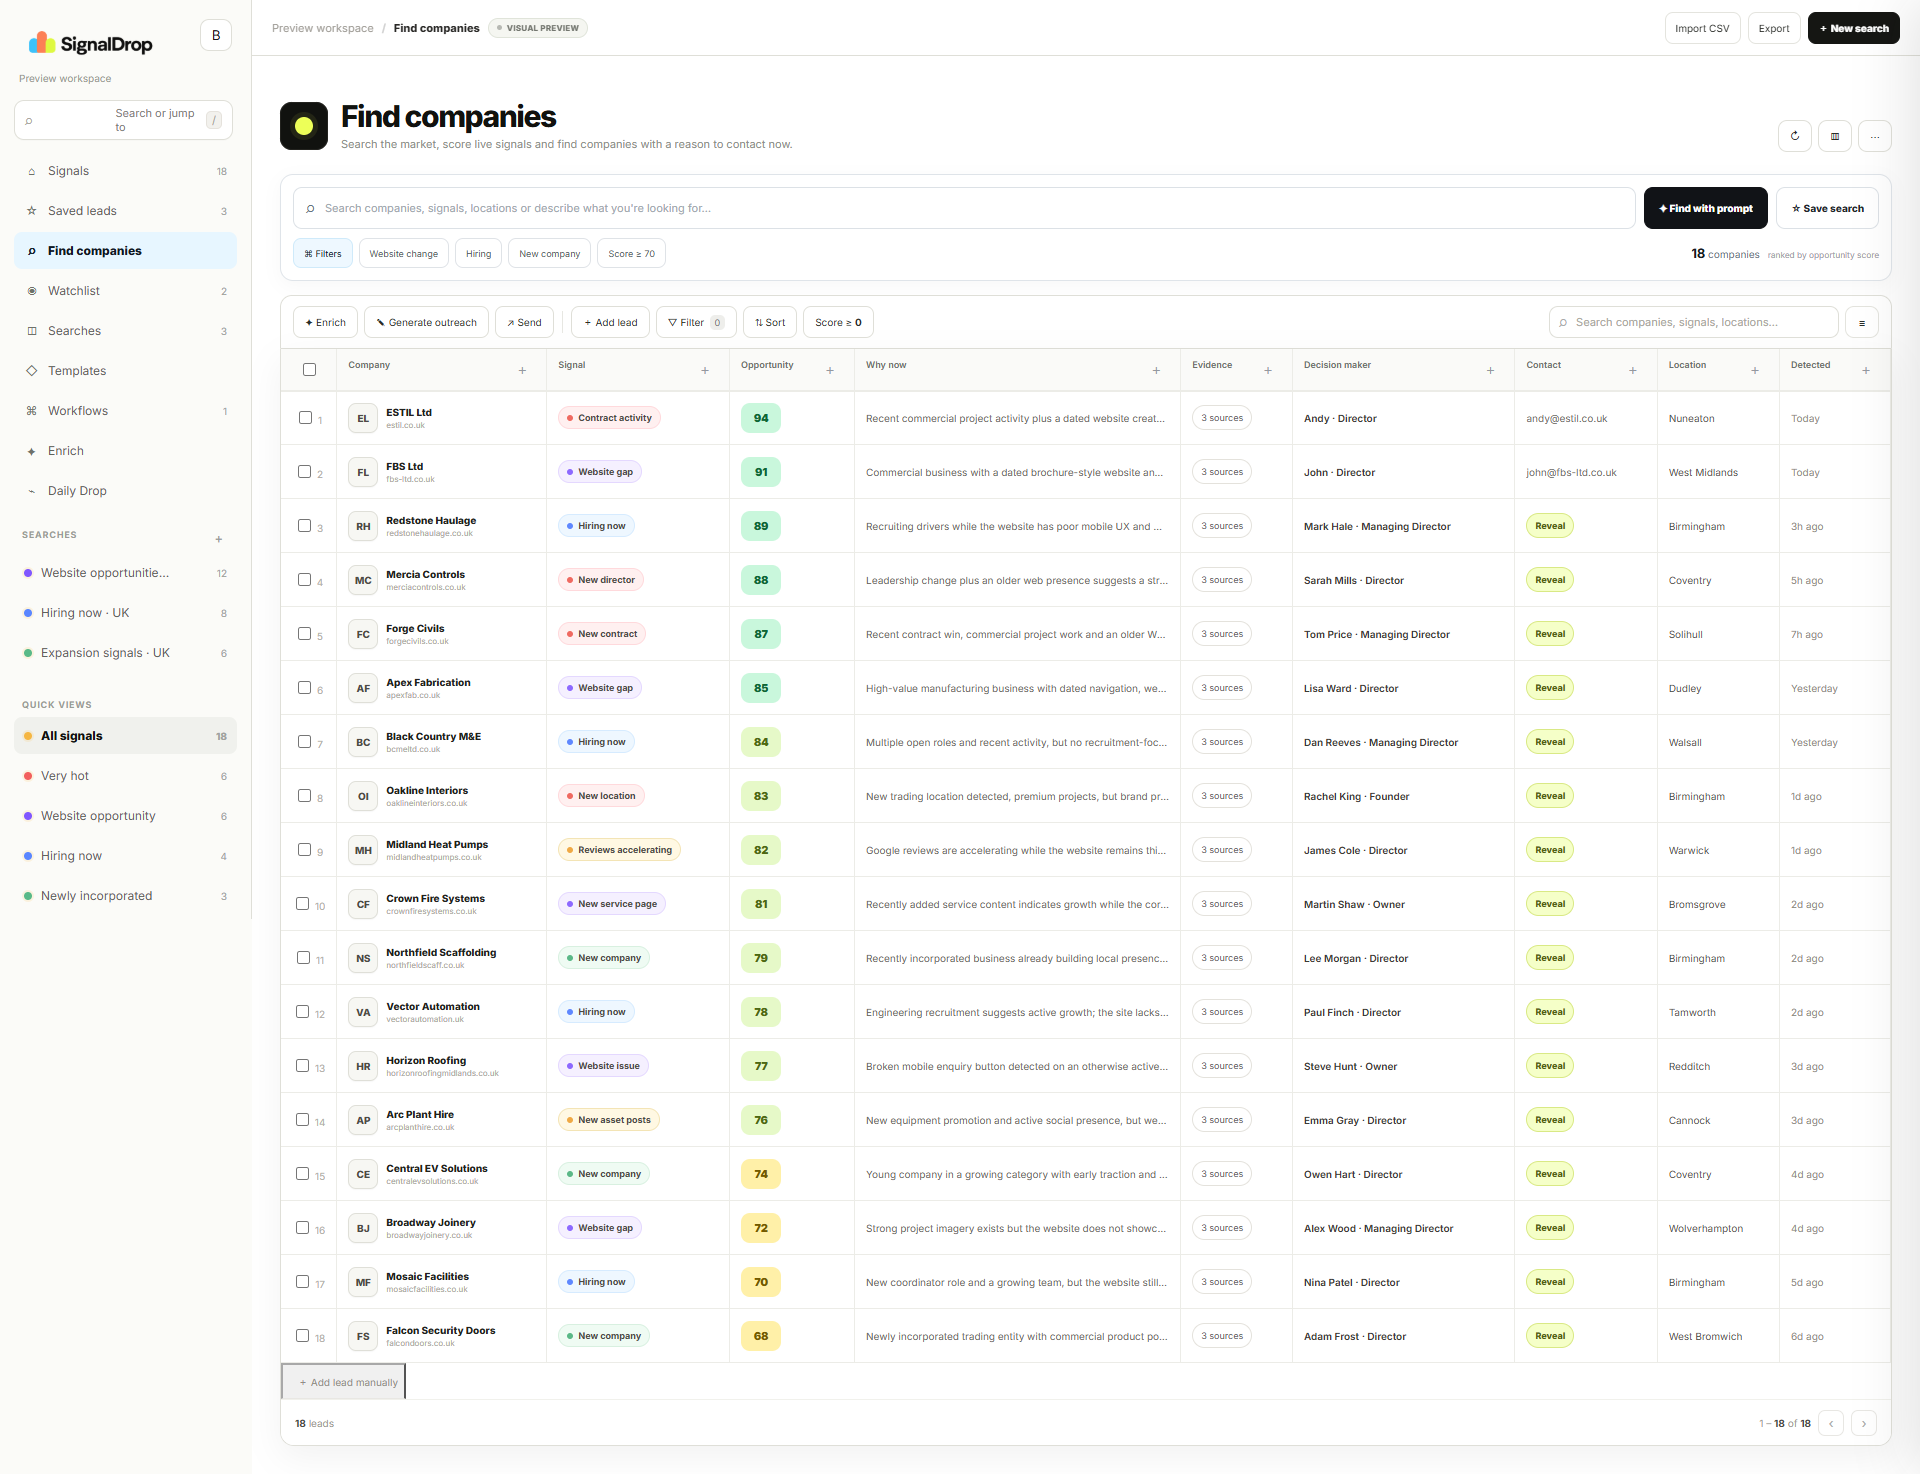Screen dimensions: 1920x1474
Task: Add a new saved search plus icon
Action: [219, 539]
